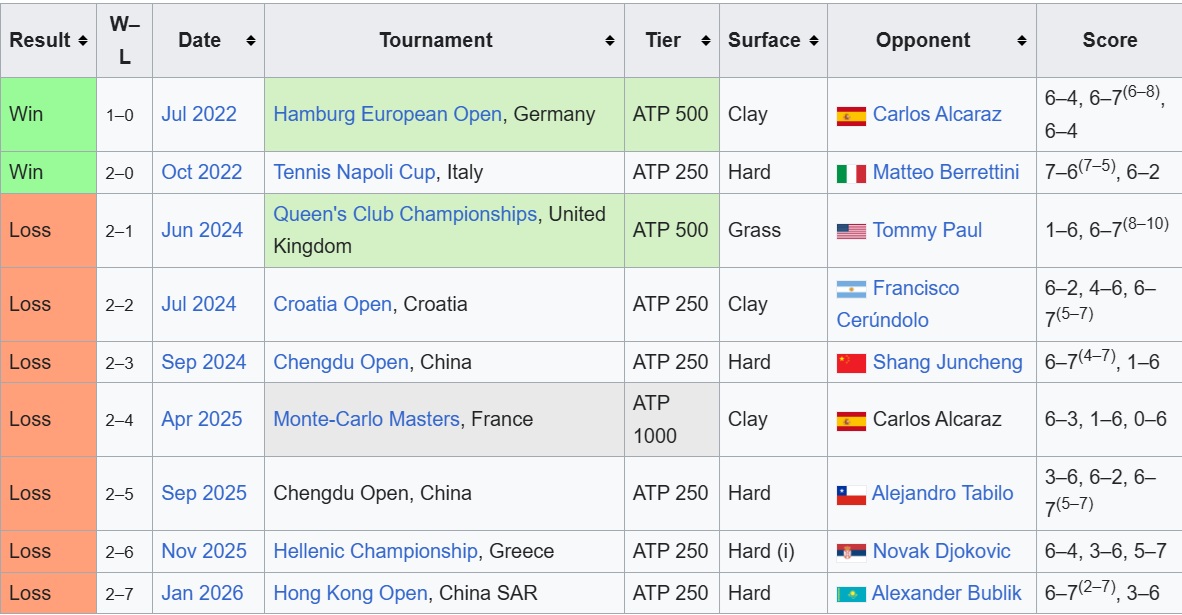
Task: Click Kazakhstan flag beside Alexander Bublik
Action: click(851, 595)
